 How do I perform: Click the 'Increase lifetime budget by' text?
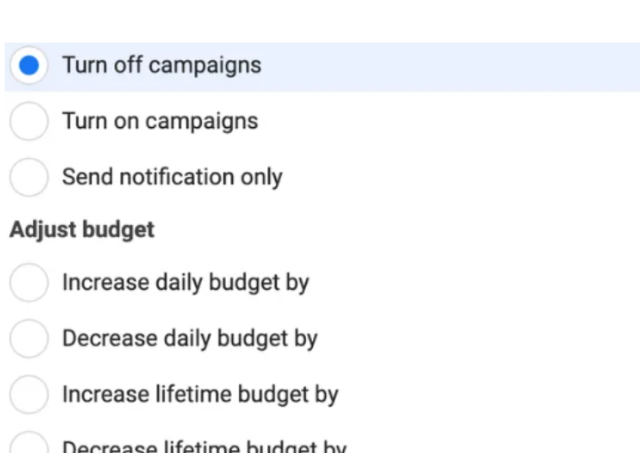(x=200, y=395)
